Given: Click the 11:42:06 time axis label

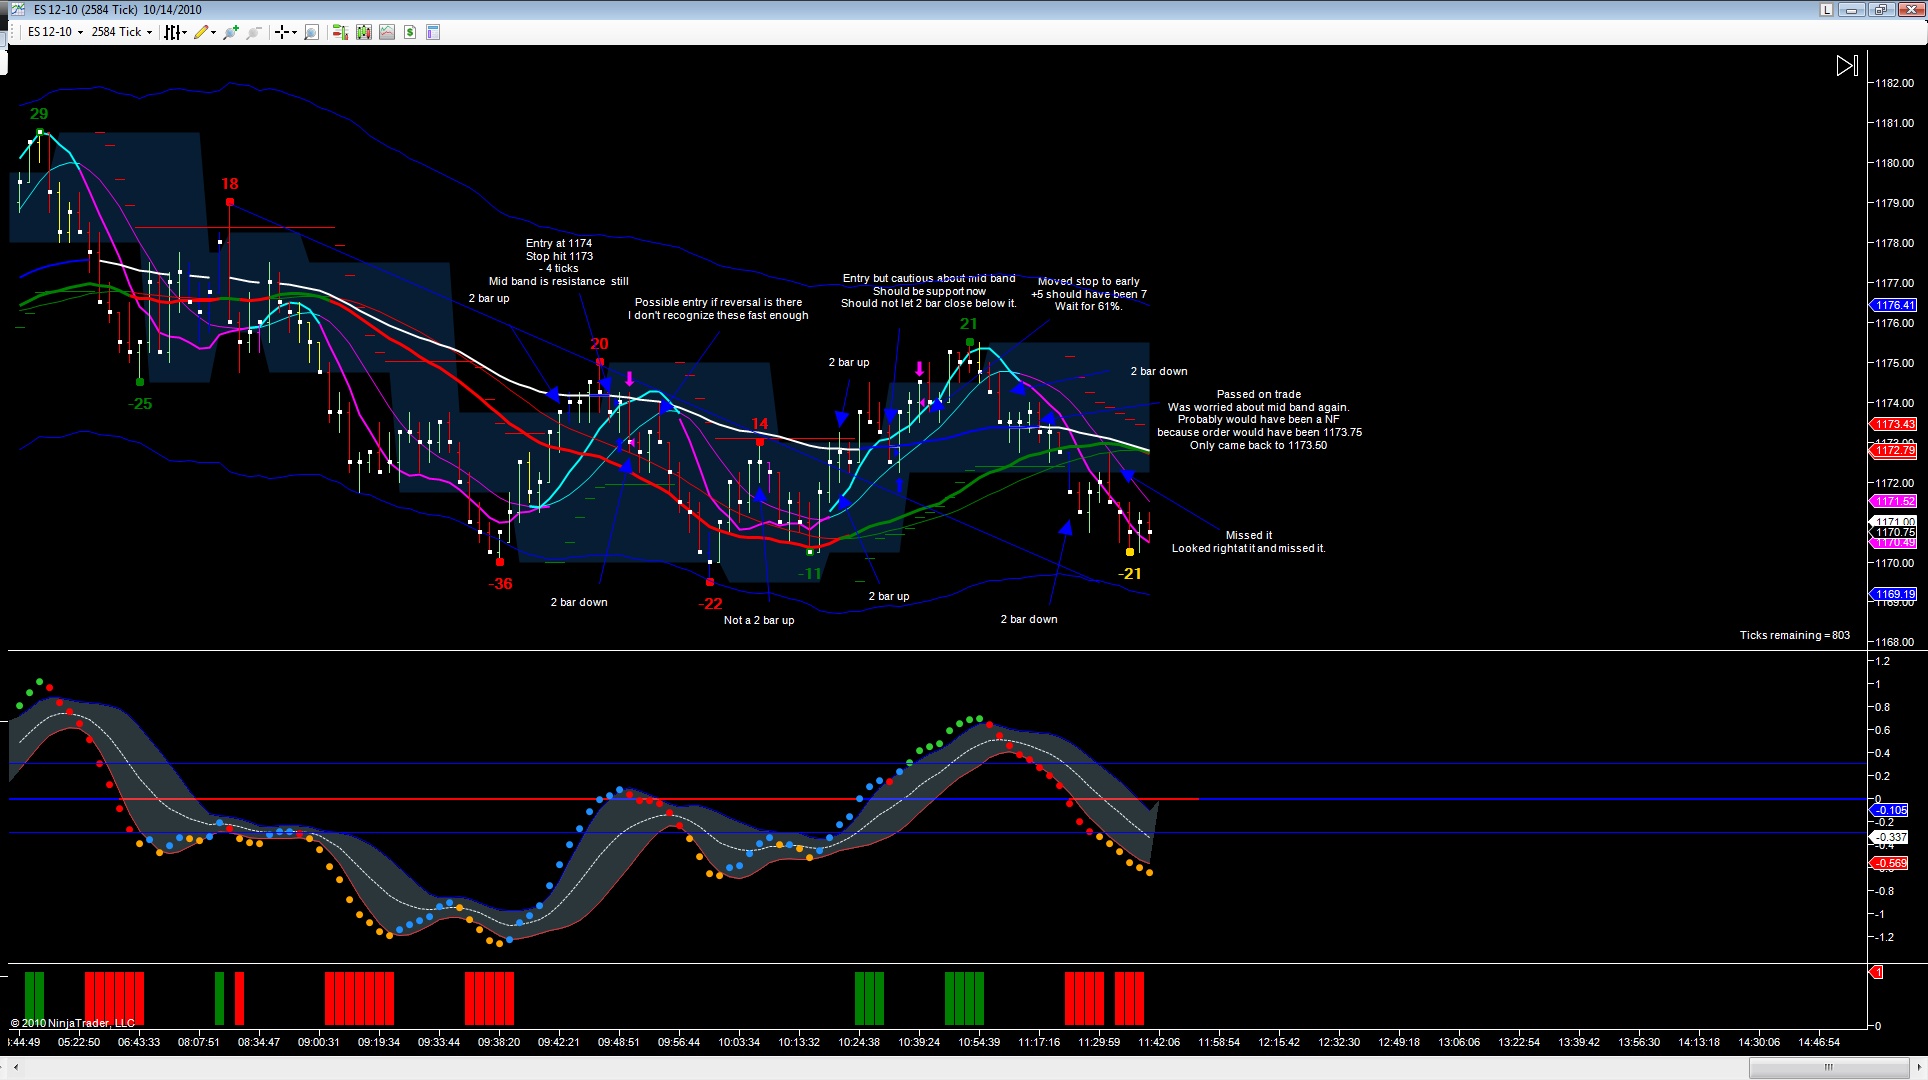Looking at the screenshot, I should (1158, 1042).
